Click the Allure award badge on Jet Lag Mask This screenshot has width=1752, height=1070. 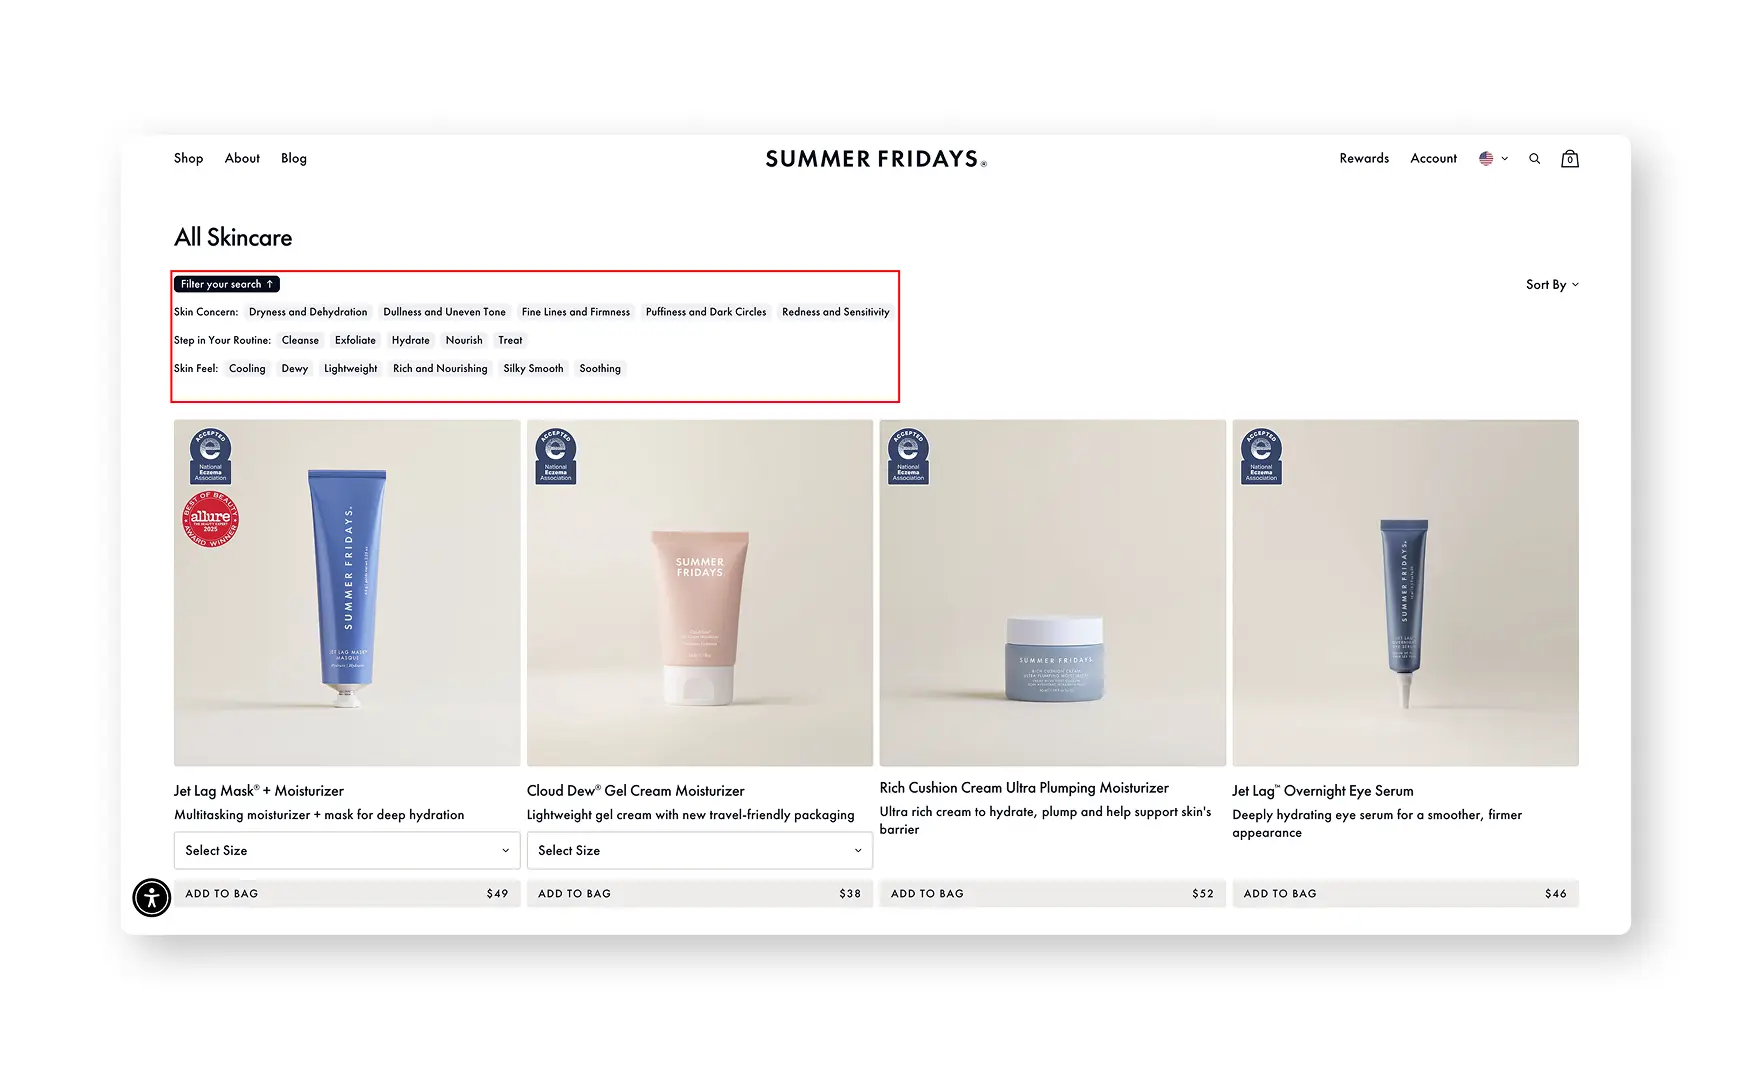[210, 519]
